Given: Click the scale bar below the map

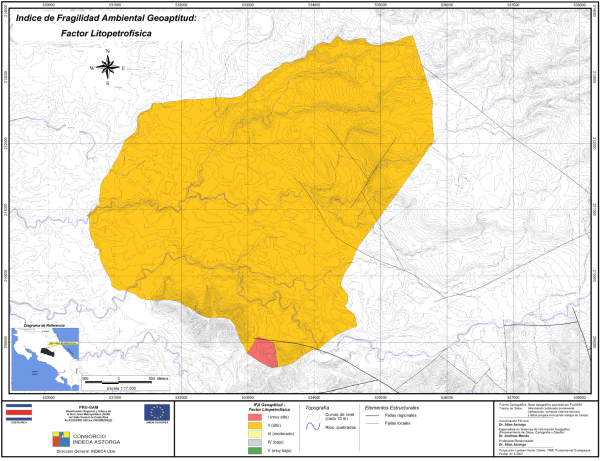Looking at the screenshot, I should click(x=118, y=378).
